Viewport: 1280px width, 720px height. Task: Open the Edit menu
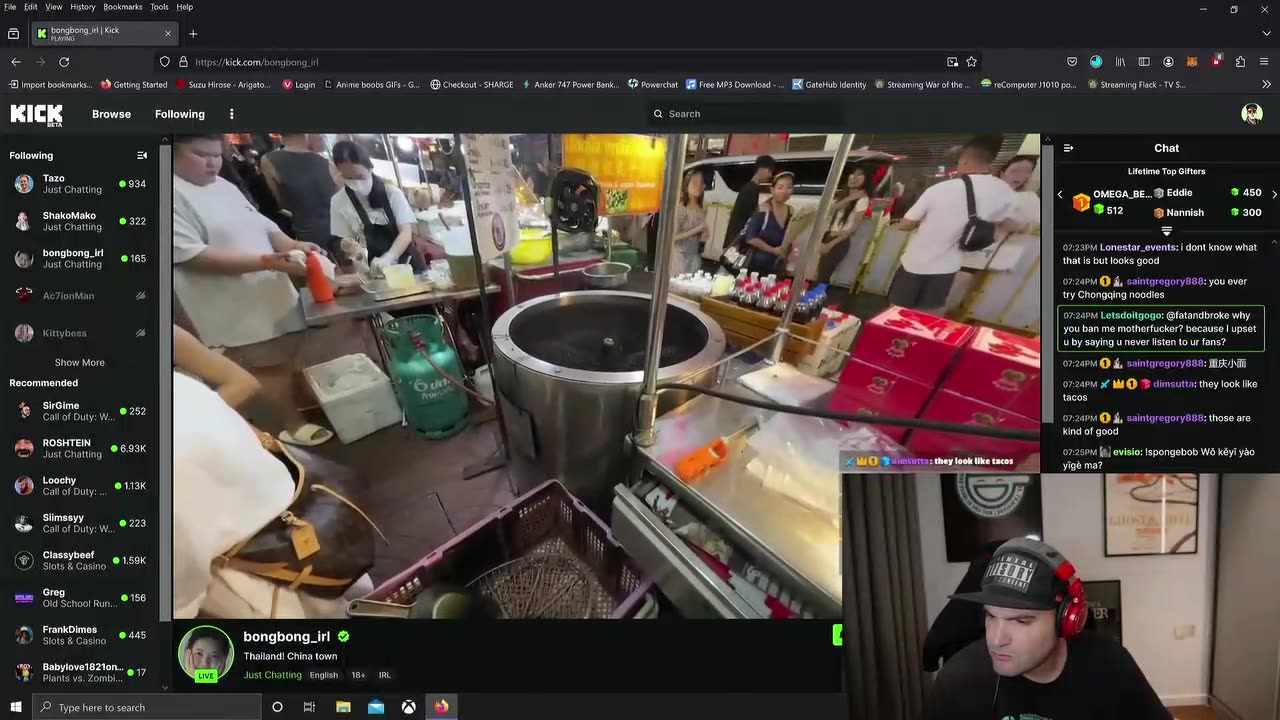(31, 7)
